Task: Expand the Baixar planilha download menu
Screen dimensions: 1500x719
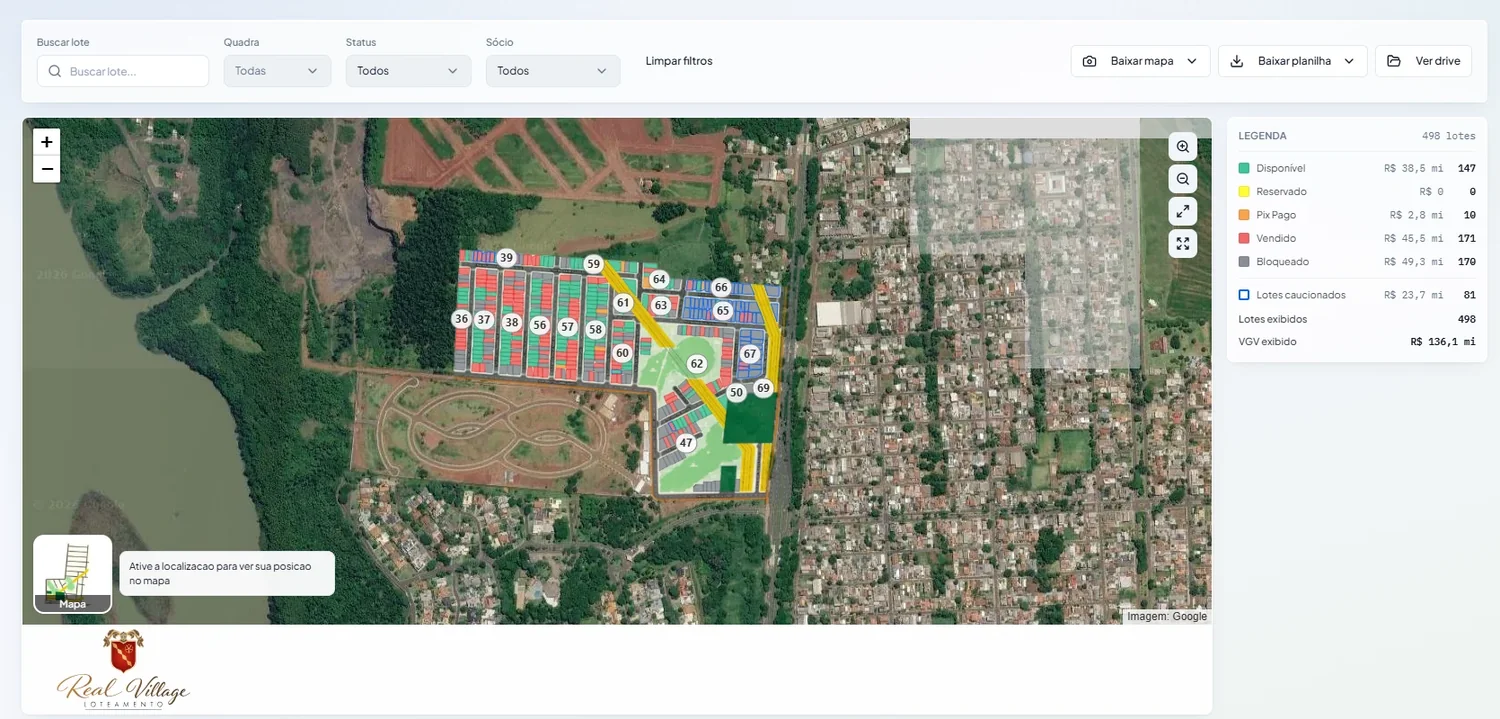Action: pyautogui.click(x=1292, y=61)
